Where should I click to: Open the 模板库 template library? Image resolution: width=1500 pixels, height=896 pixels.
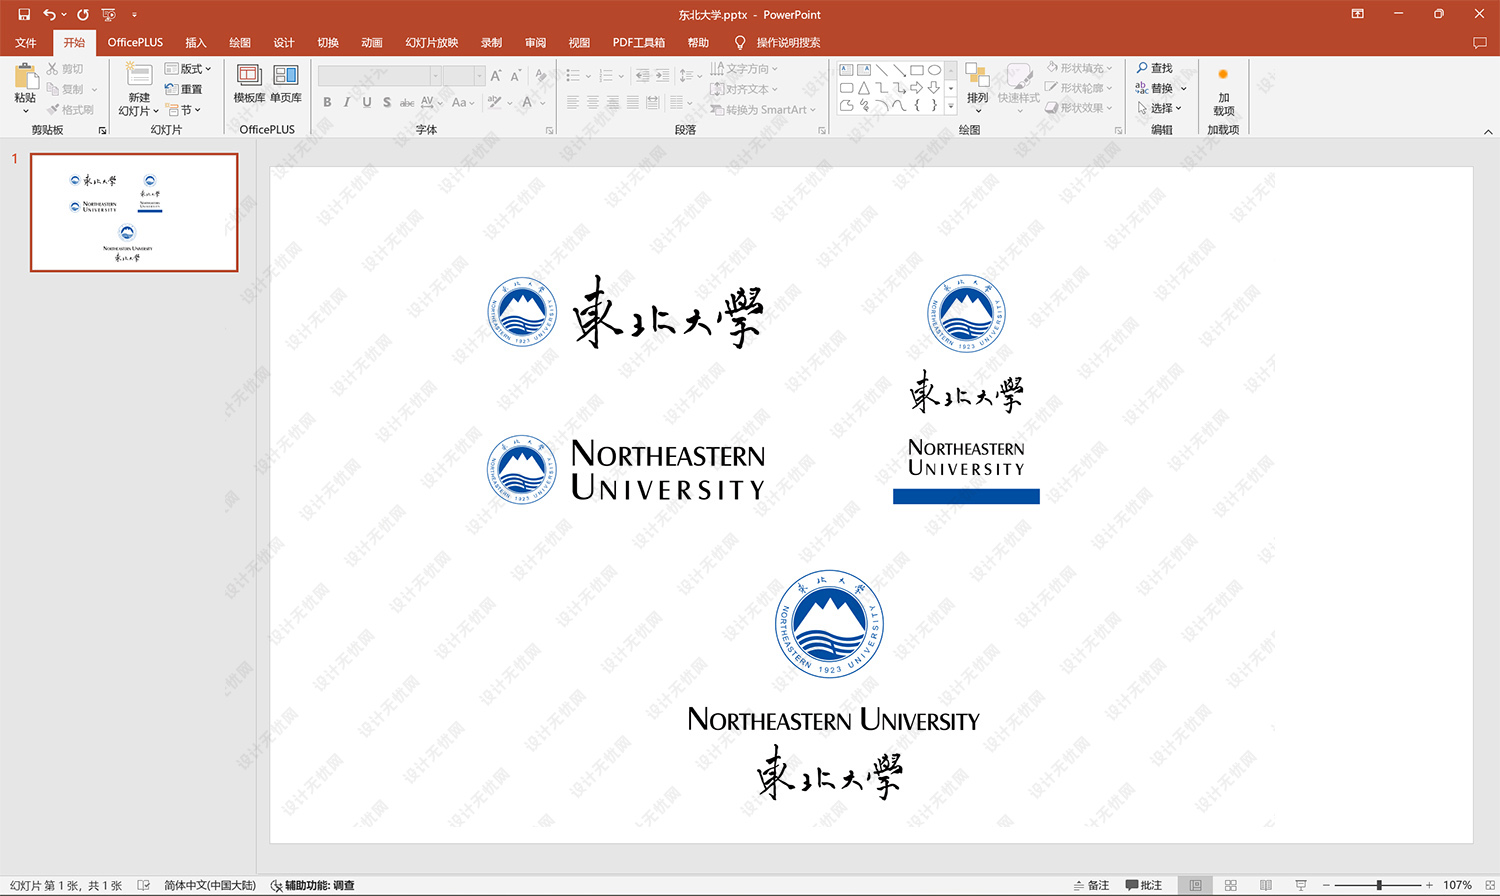(x=249, y=83)
